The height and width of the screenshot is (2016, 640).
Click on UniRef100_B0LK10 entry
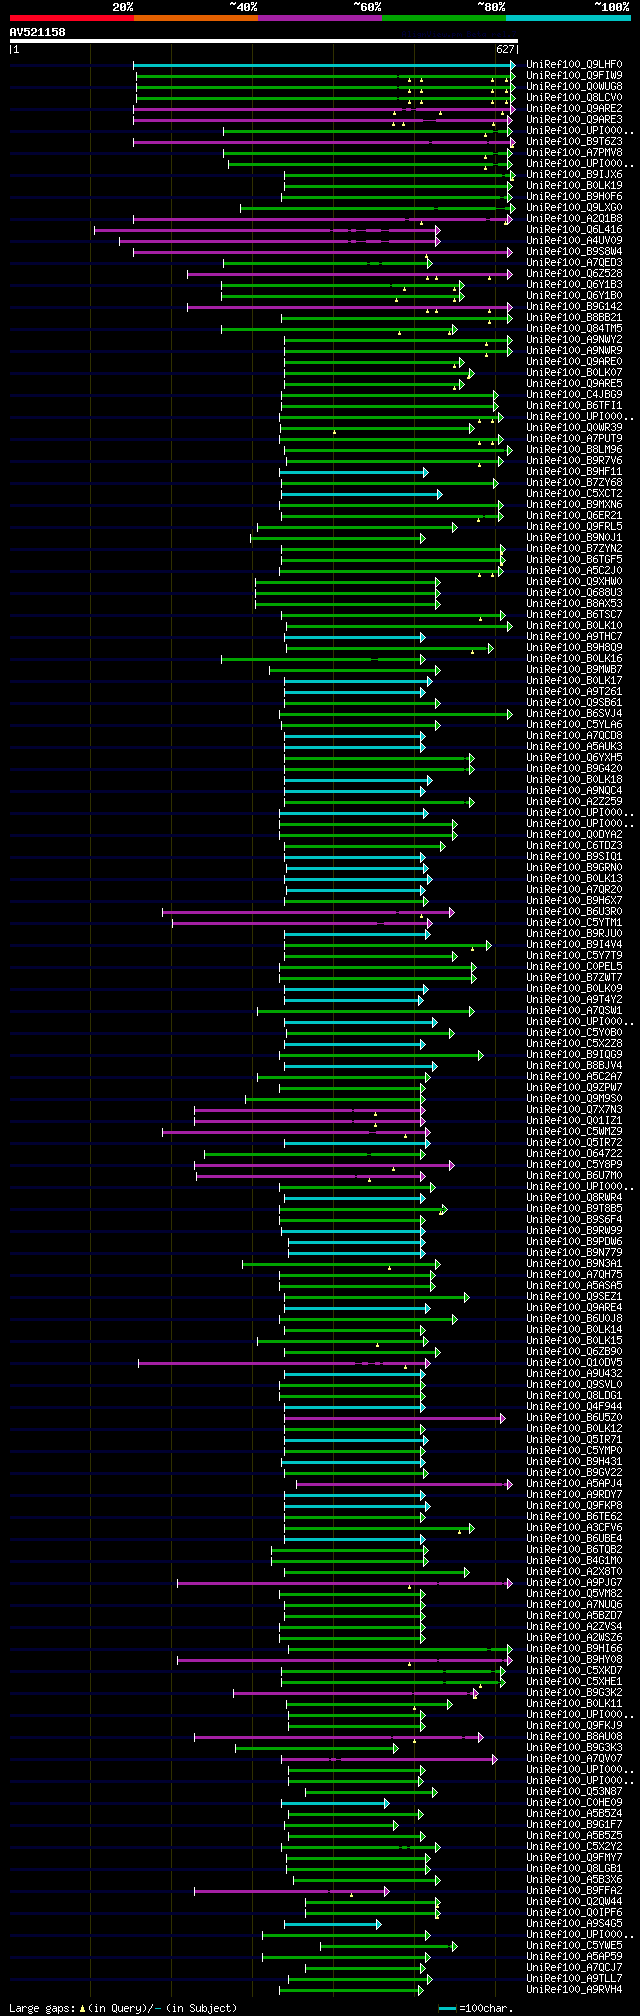(574, 626)
